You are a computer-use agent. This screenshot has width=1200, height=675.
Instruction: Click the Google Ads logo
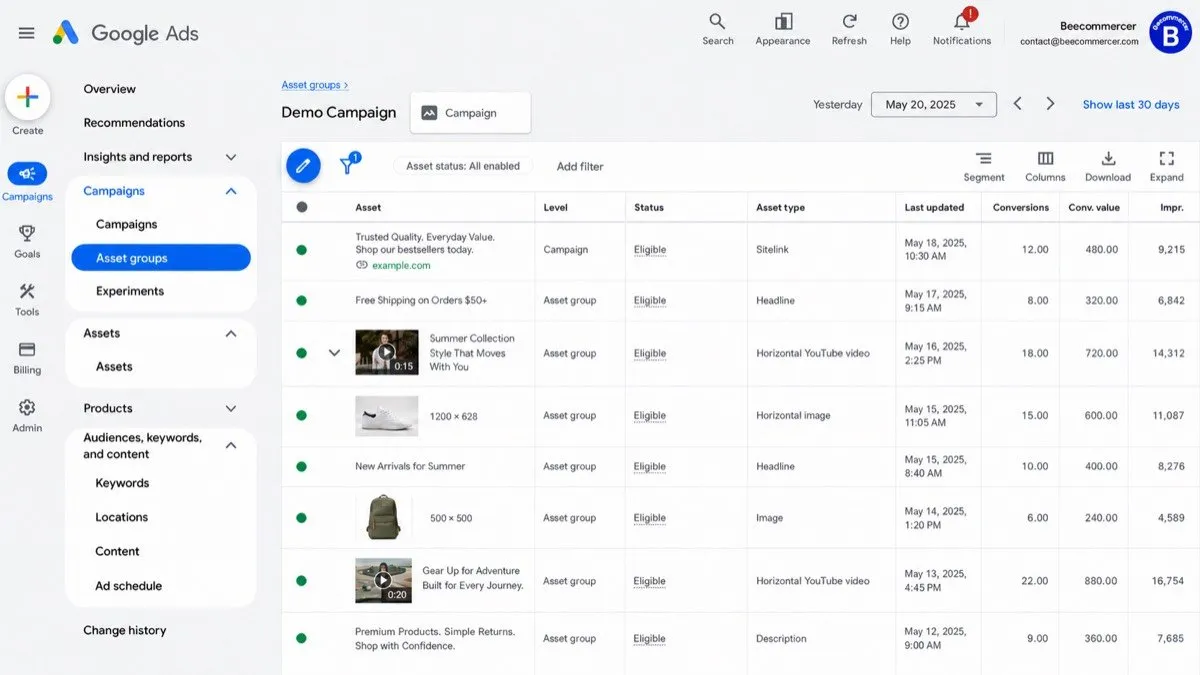126,33
